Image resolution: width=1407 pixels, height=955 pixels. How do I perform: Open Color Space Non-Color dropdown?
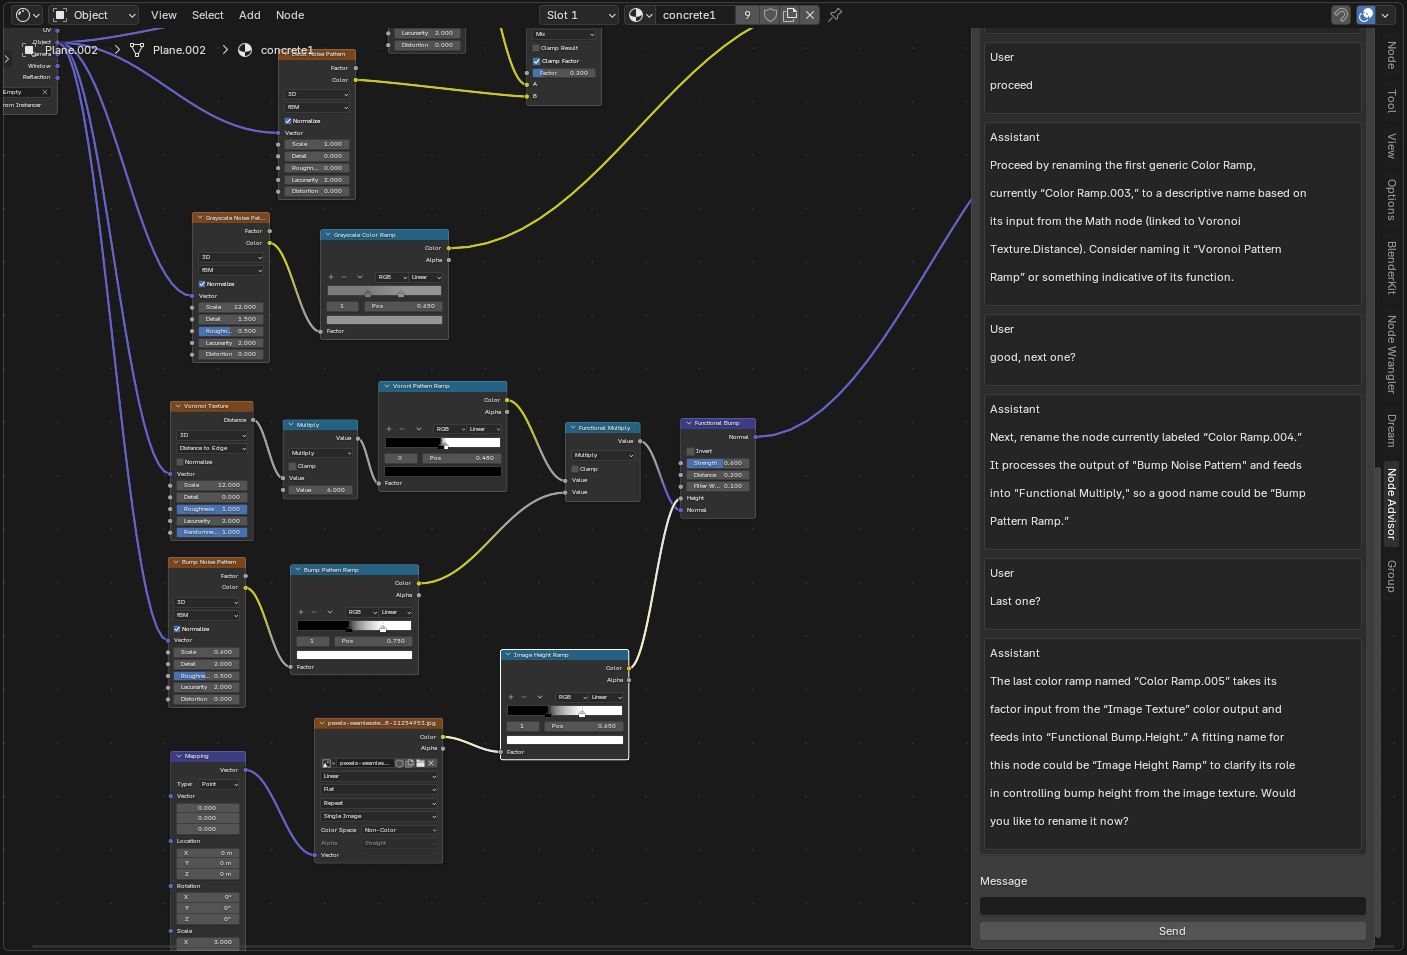coord(399,830)
